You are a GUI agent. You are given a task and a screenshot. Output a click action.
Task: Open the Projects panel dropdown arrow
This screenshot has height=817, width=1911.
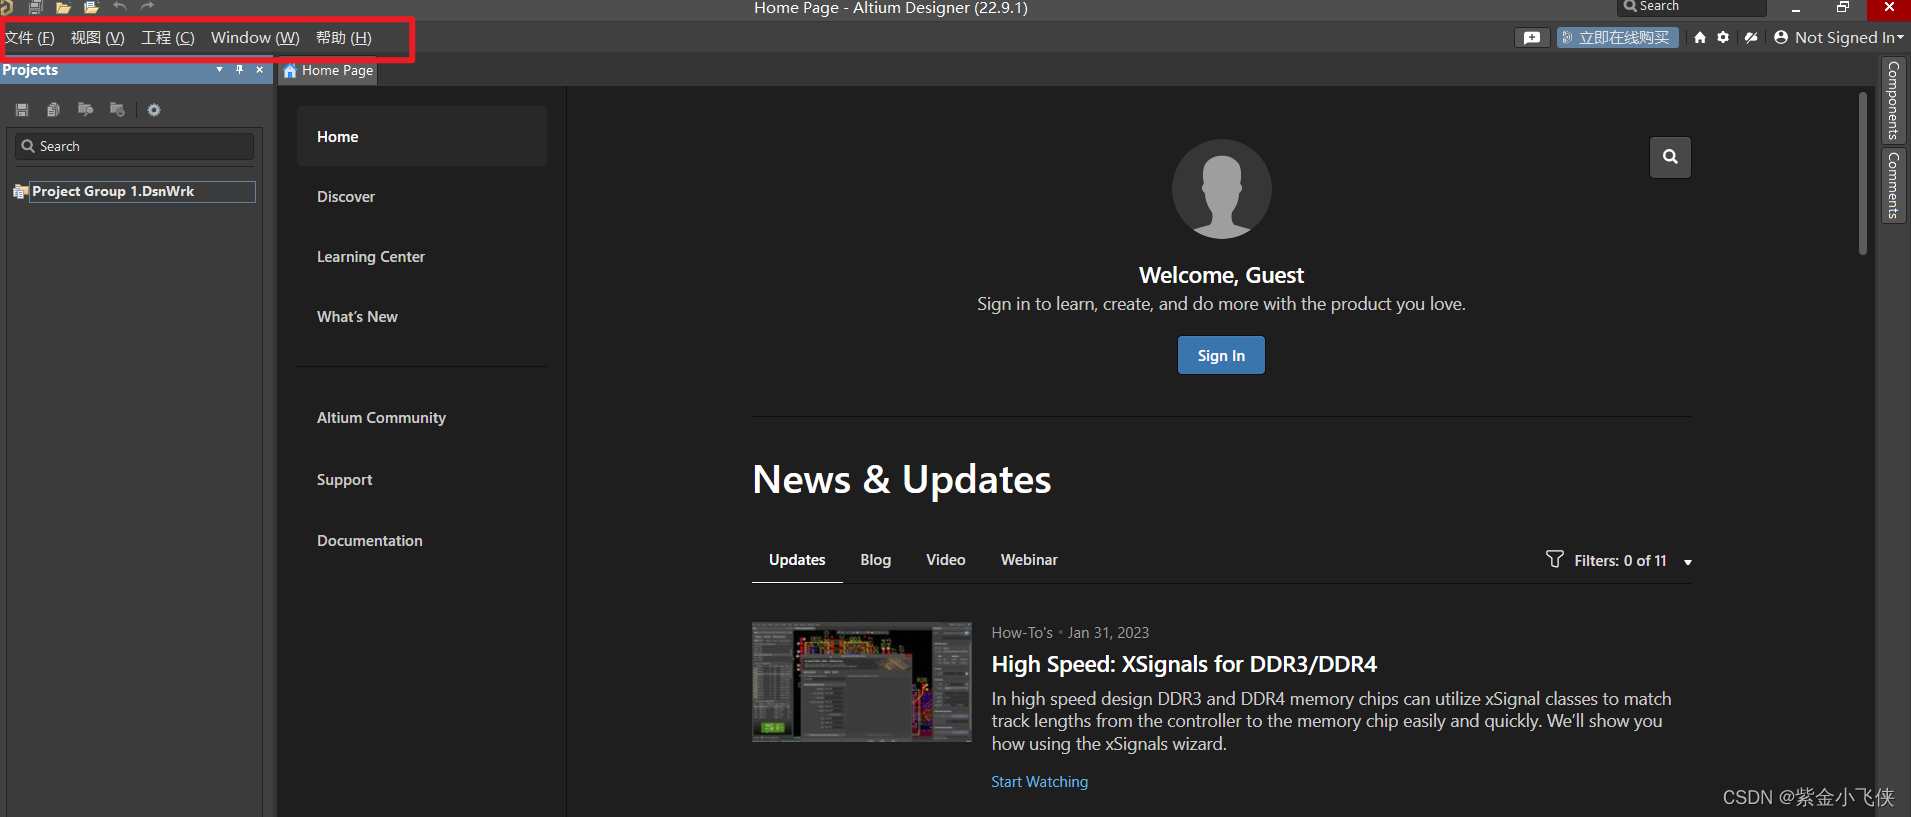(219, 70)
